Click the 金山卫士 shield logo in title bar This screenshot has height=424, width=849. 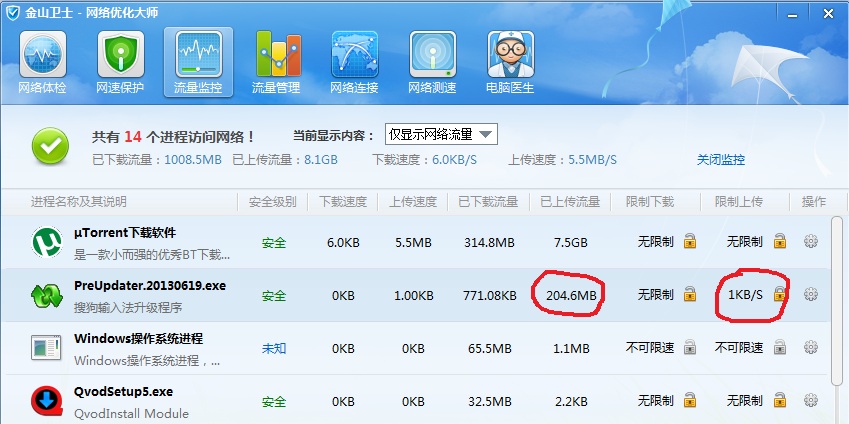(12, 13)
